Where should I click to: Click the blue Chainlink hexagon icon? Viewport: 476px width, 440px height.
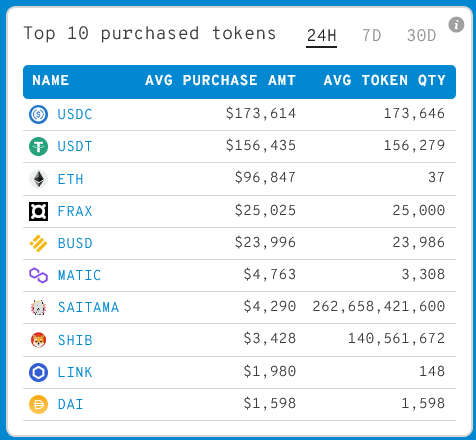[38, 372]
